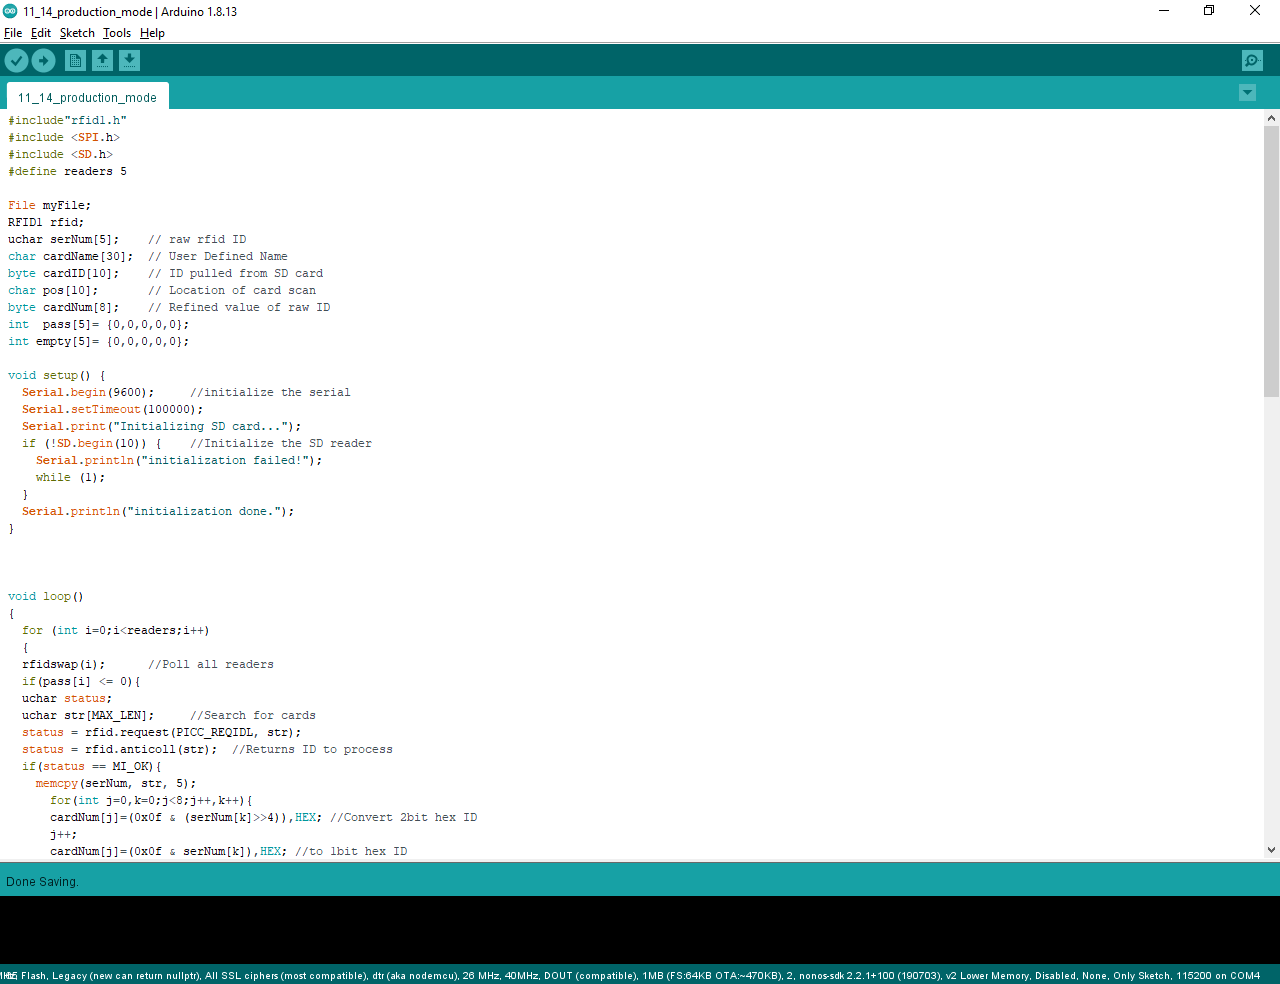Click the Arduino logo in title bar
1280x984 pixels.
(x=10, y=11)
